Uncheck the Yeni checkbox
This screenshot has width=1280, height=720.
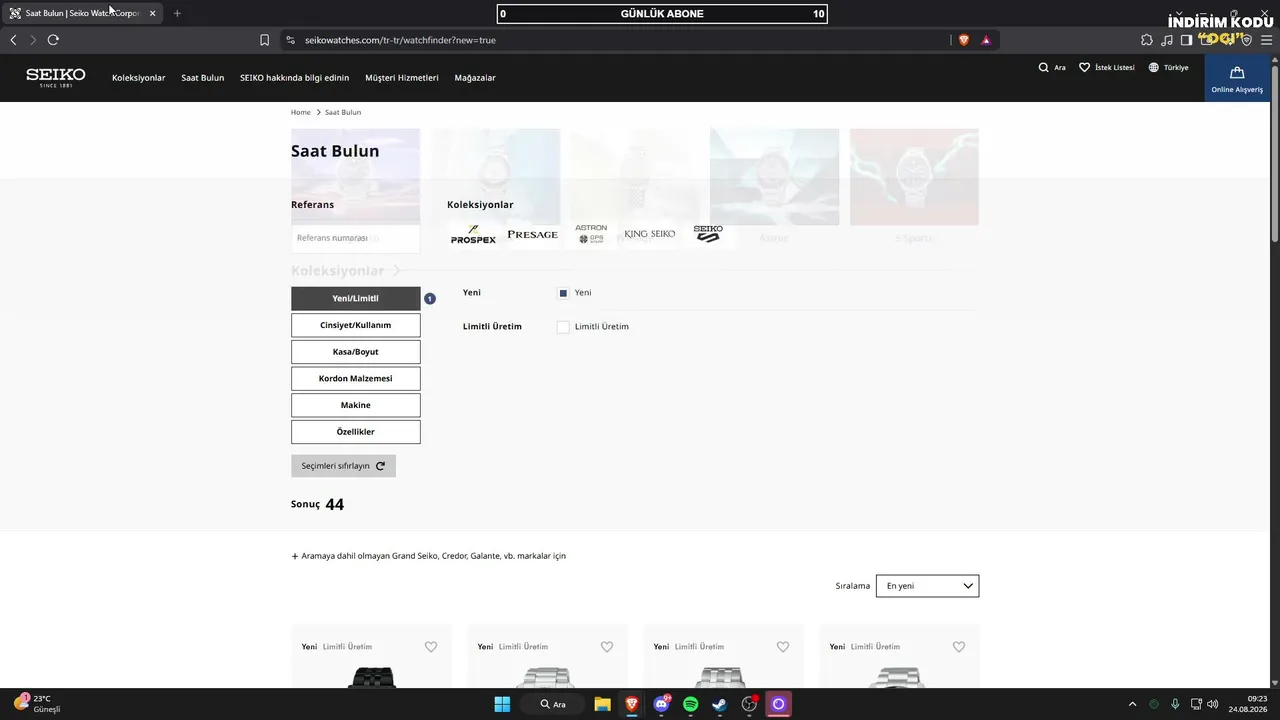tap(563, 293)
